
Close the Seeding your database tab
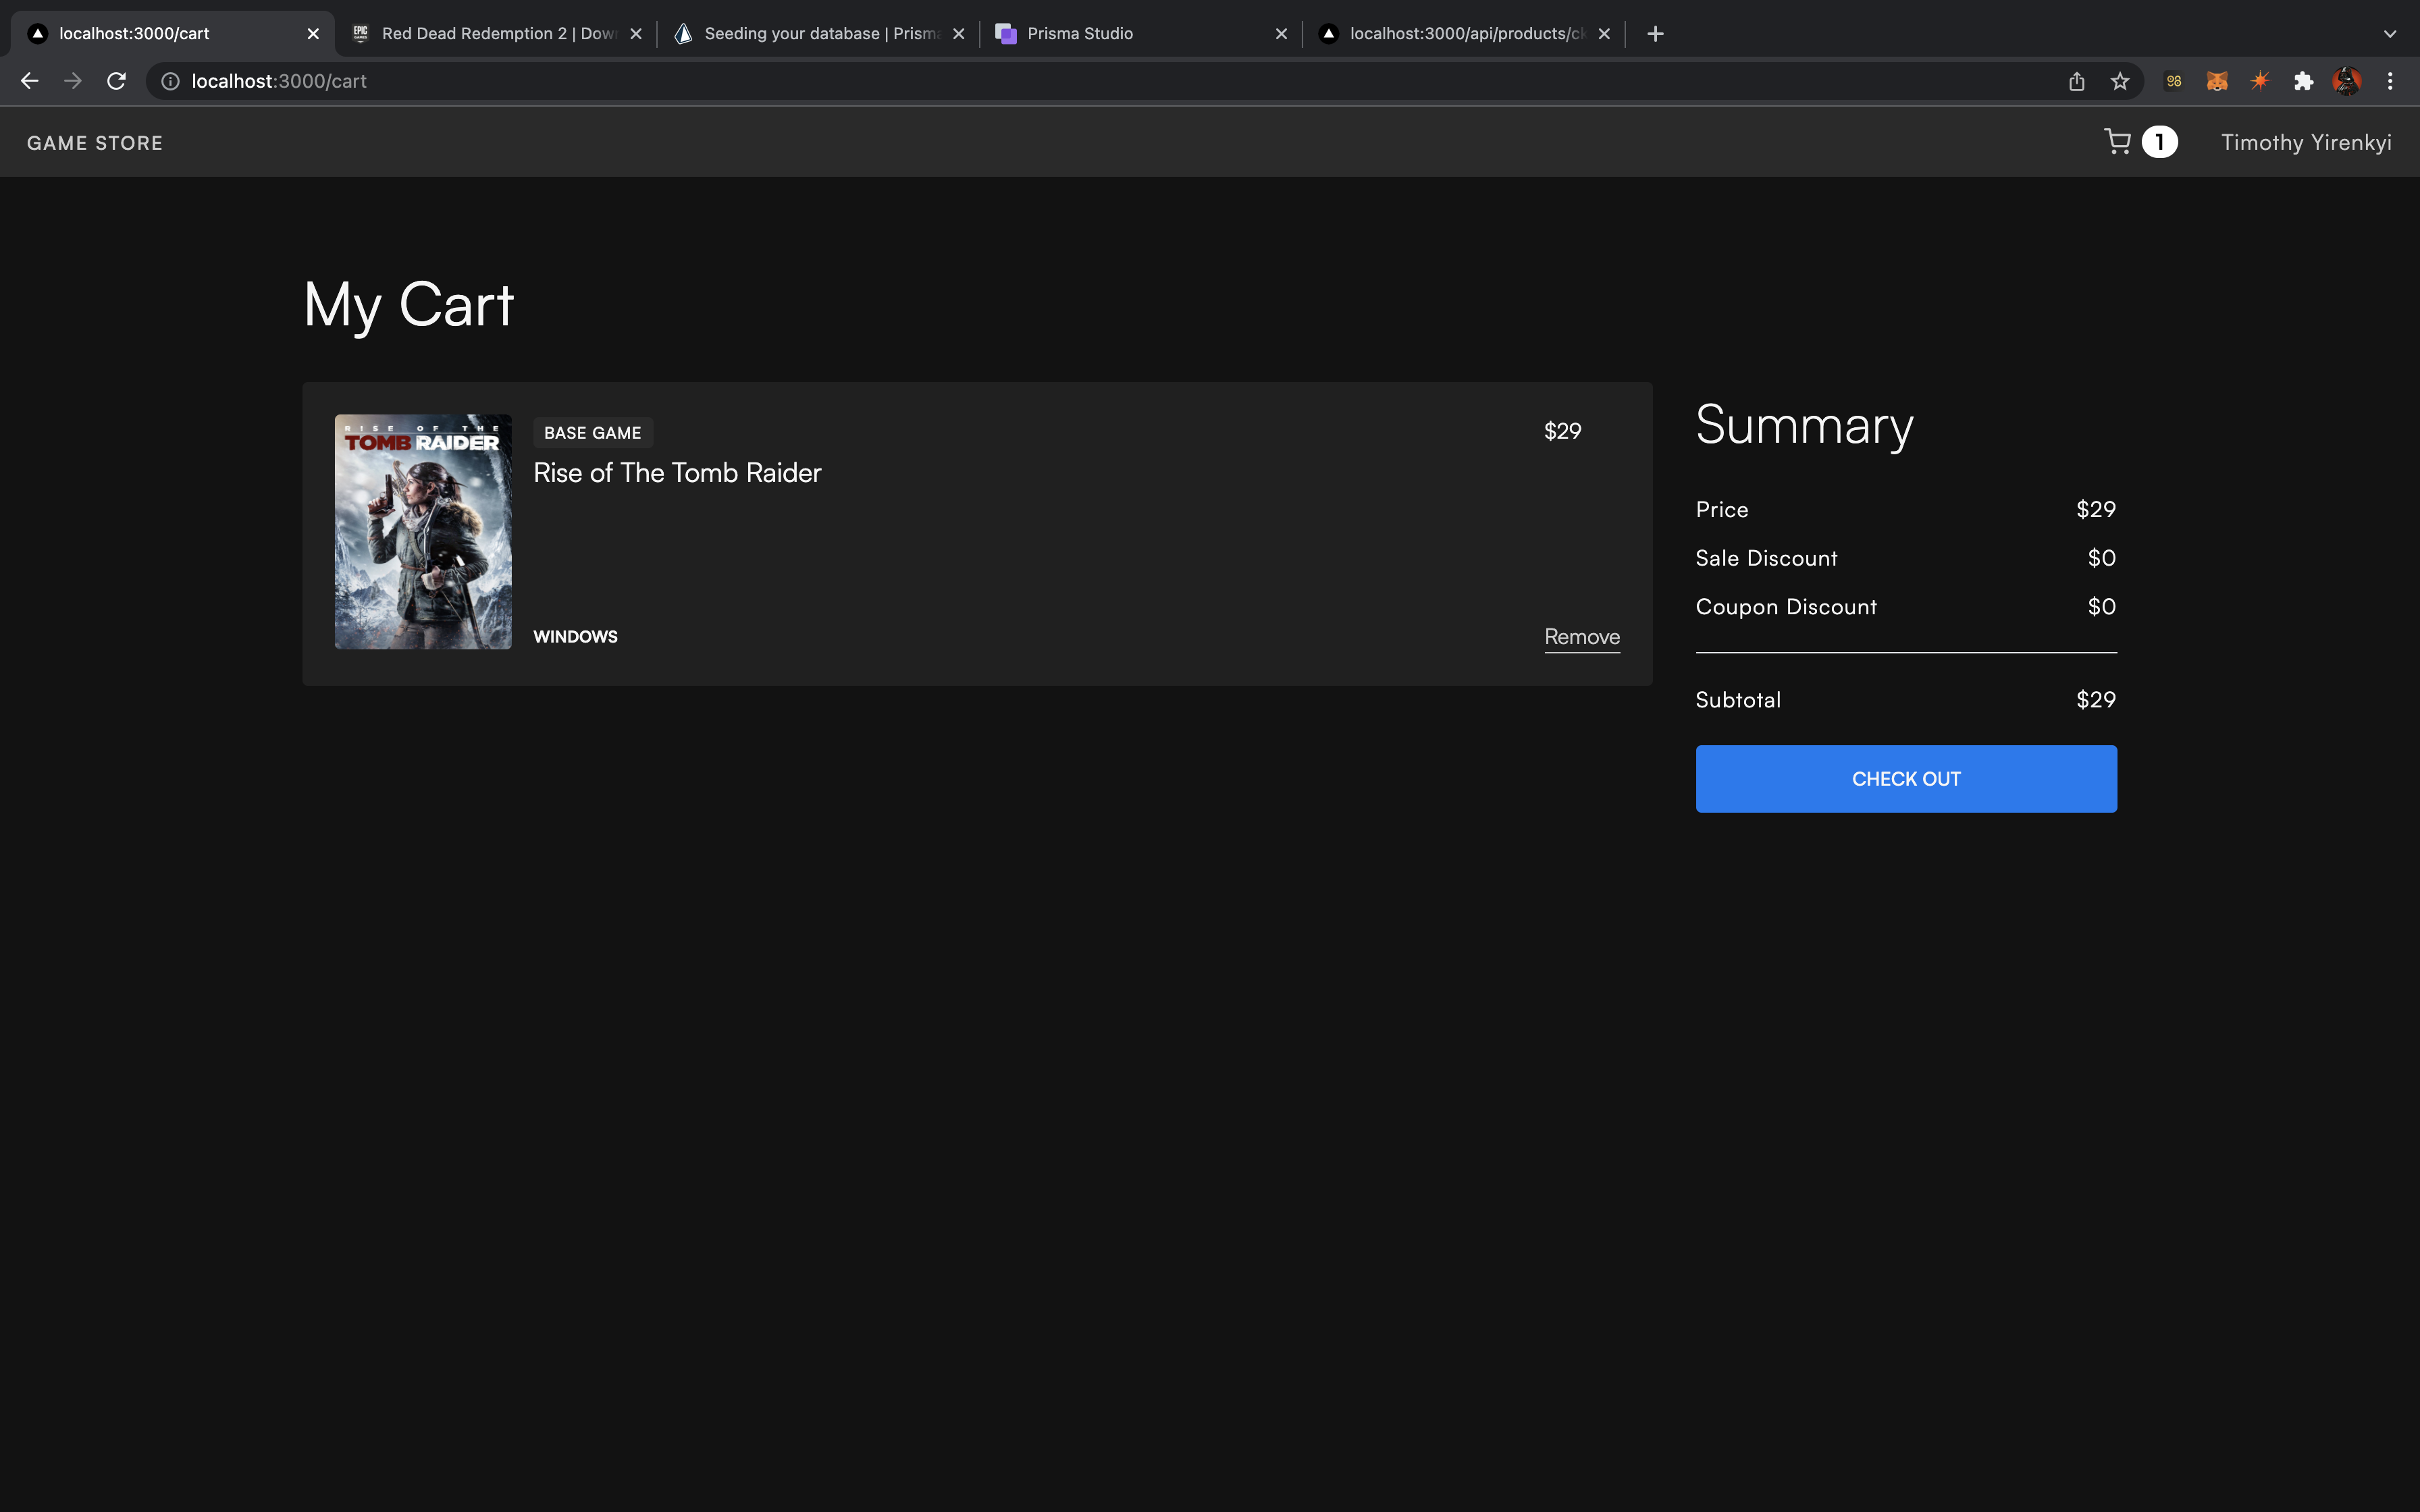tap(959, 34)
